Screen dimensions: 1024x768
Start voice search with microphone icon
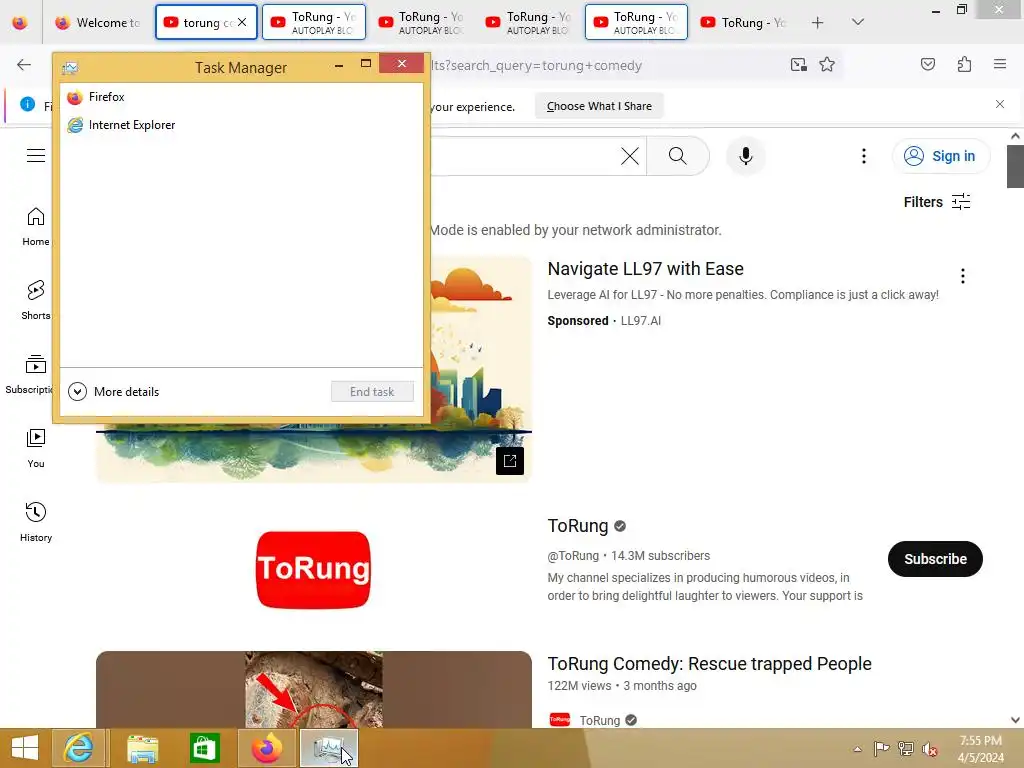pos(746,156)
